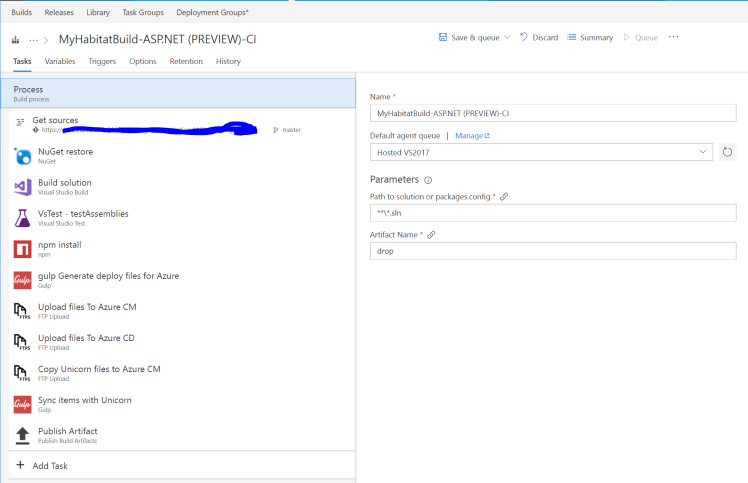
Task: Click the Manage agent queue link
Action: (472, 135)
